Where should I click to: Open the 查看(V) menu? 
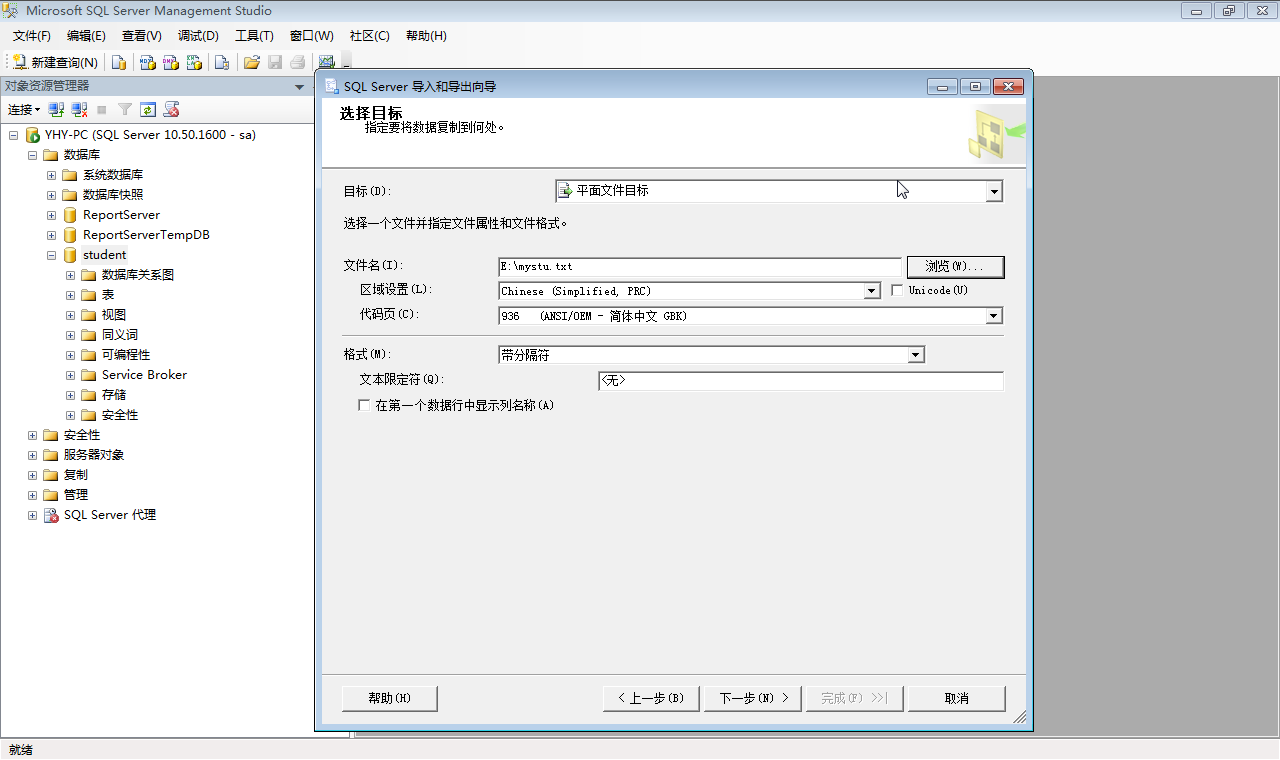(x=142, y=36)
